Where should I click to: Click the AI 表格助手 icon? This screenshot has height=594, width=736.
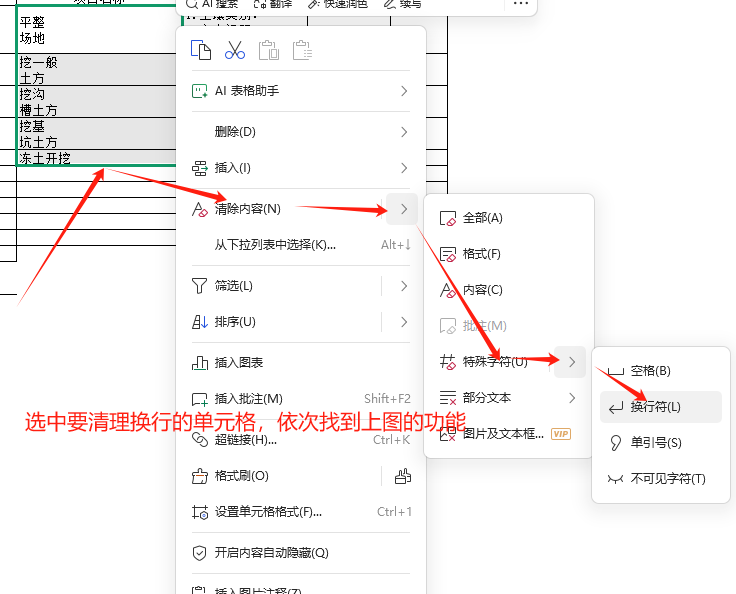point(199,91)
